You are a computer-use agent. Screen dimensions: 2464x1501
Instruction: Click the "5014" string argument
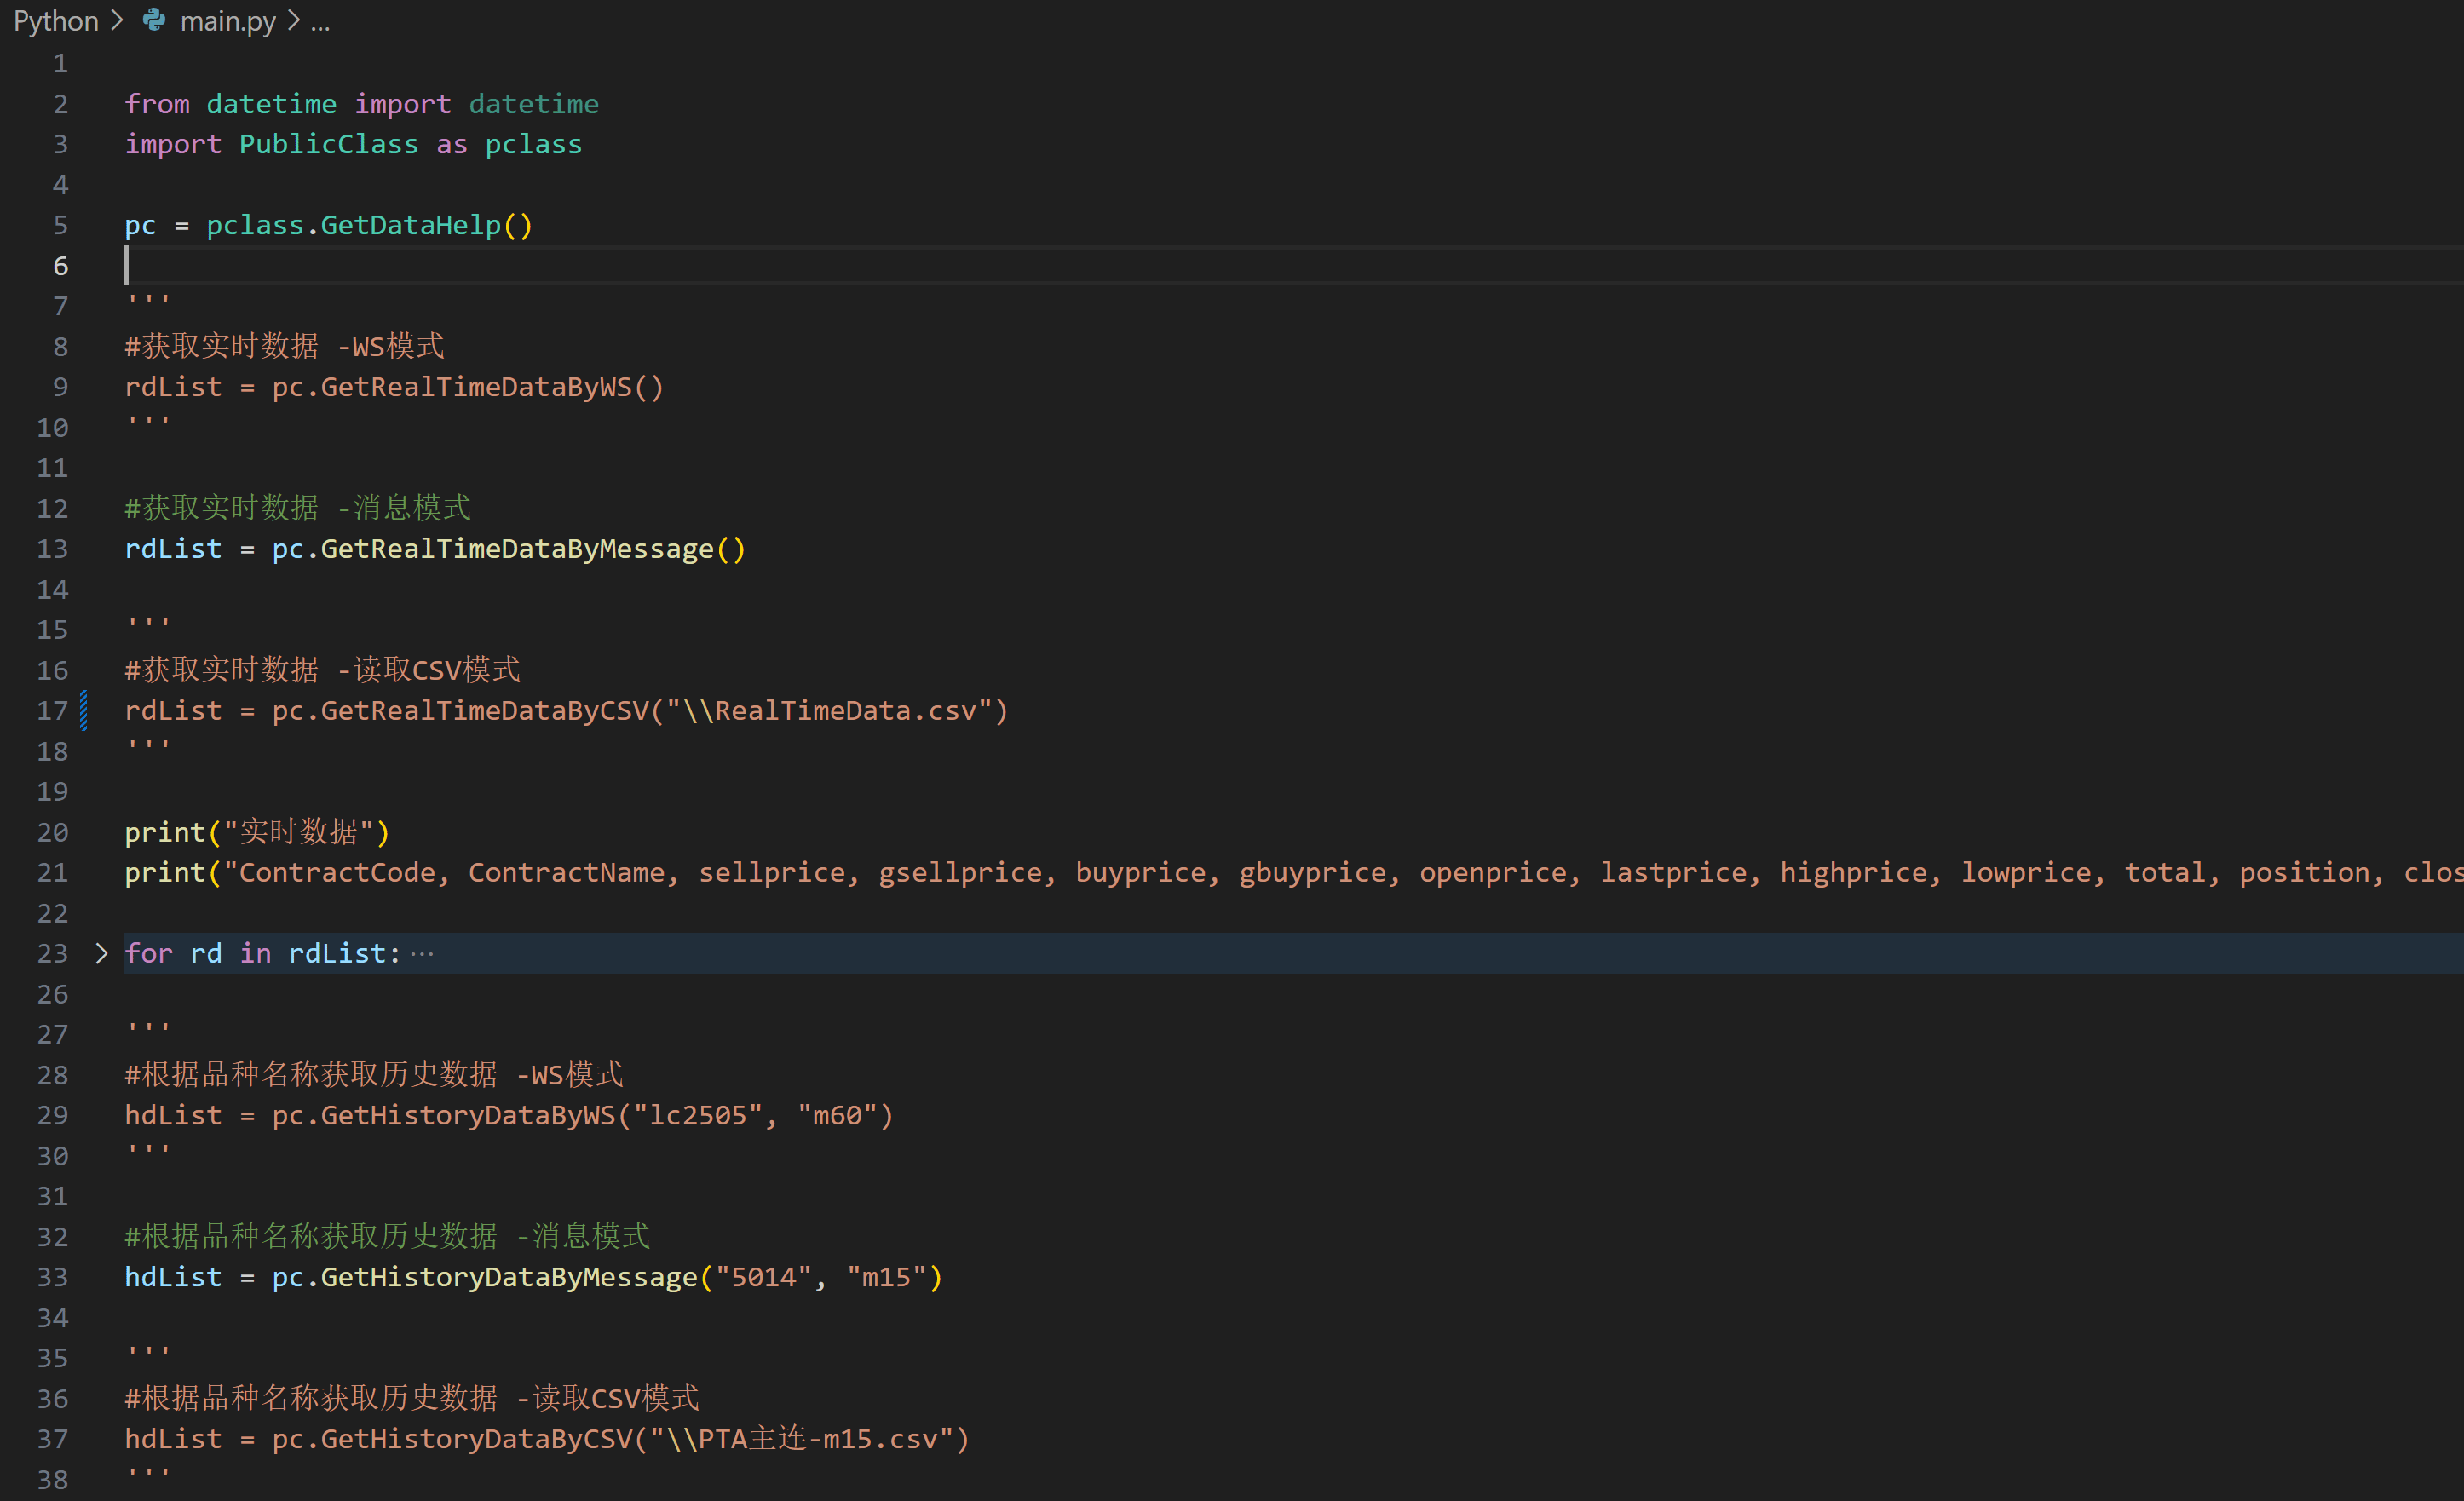[764, 1277]
